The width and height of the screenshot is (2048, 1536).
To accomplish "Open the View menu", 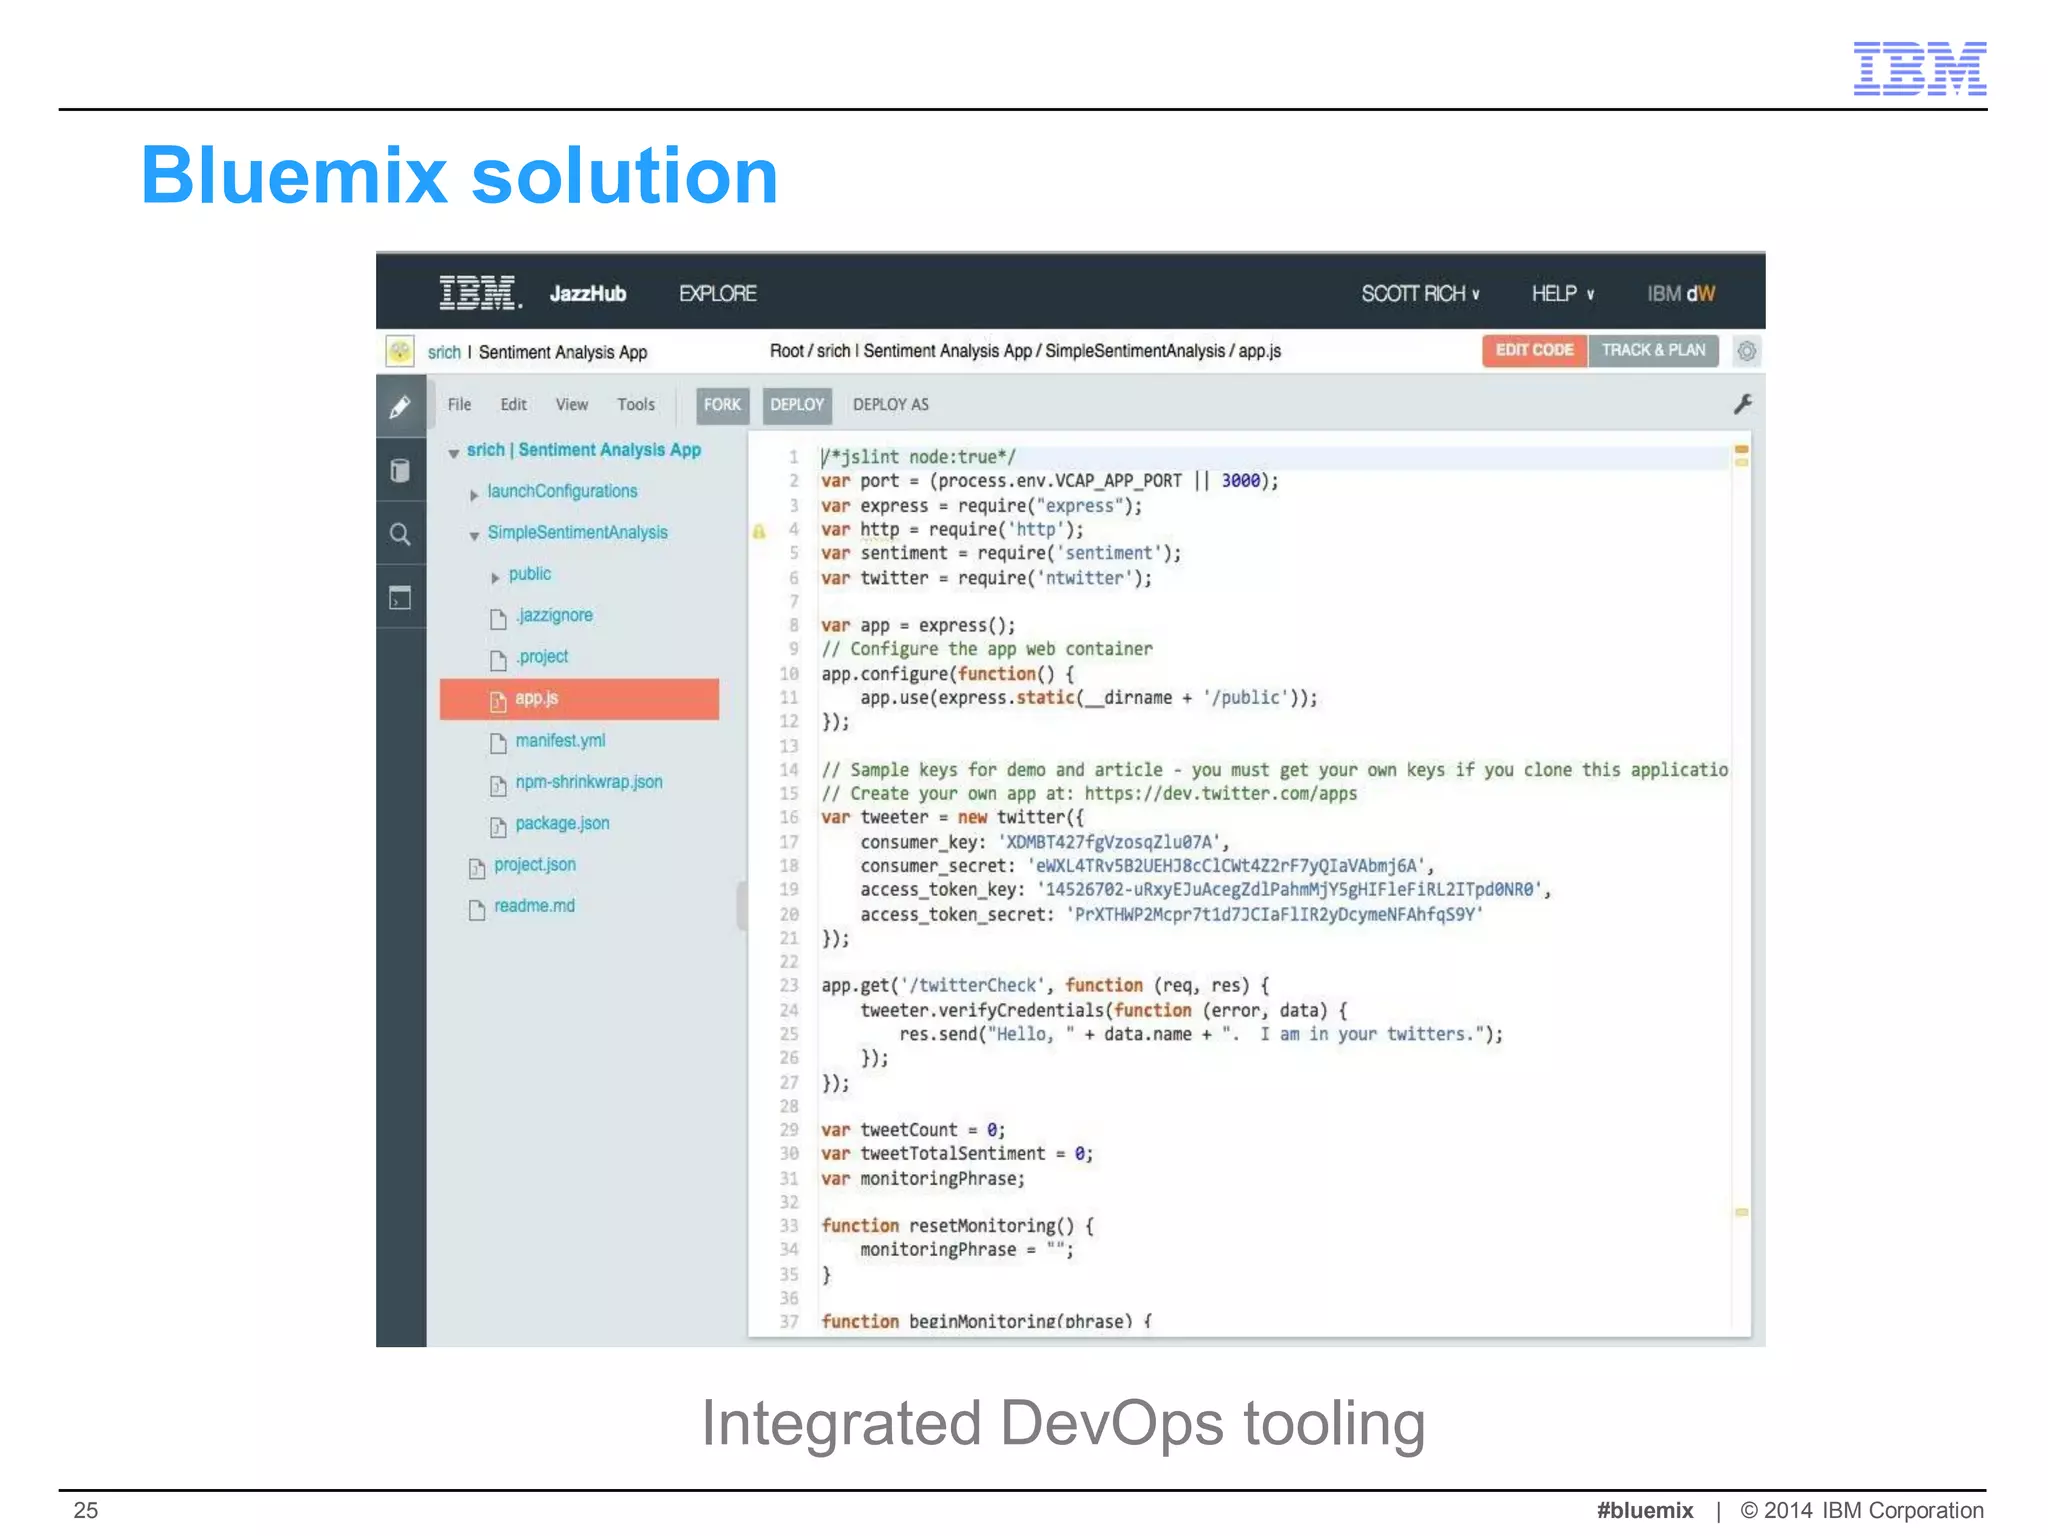I will pyautogui.click(x=571, y=404).
